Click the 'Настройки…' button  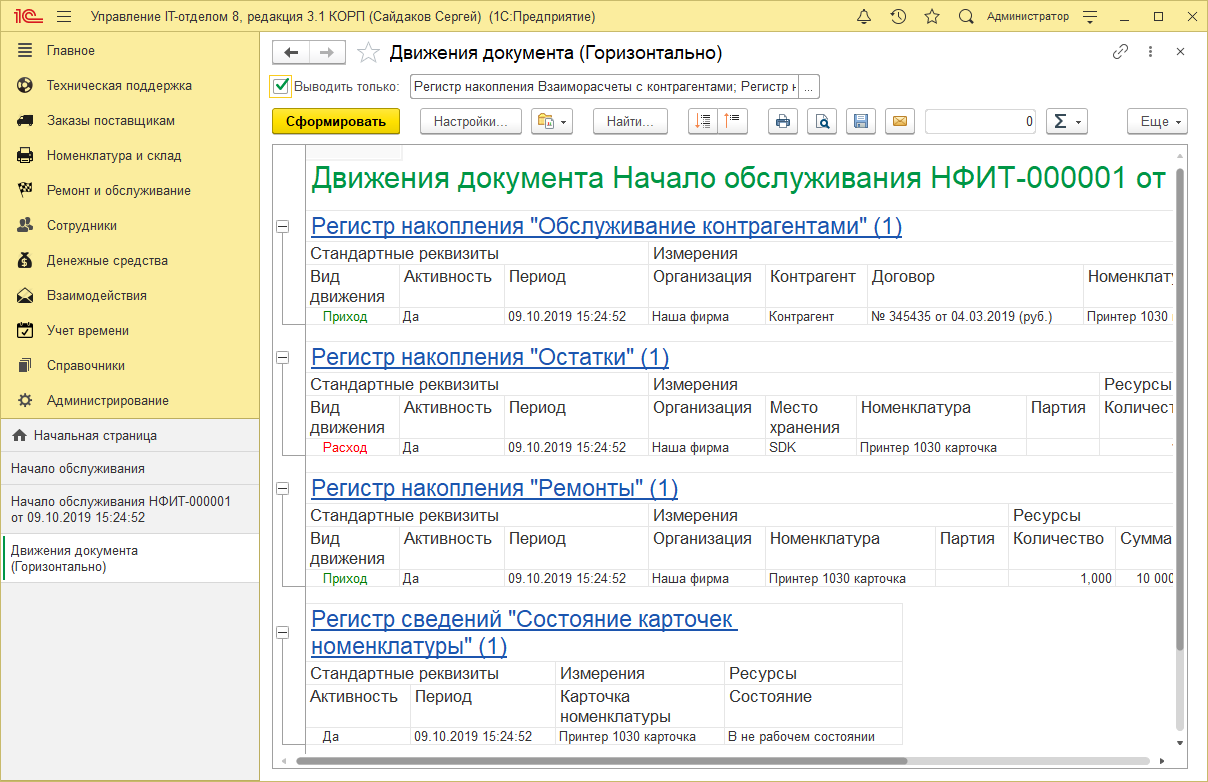point(470,121)
